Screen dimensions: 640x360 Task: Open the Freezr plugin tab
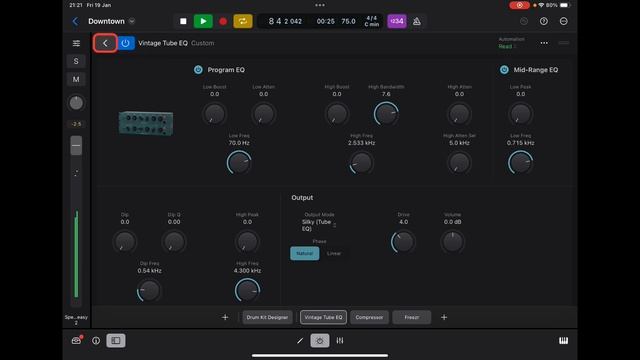click(x=411, y=317)
